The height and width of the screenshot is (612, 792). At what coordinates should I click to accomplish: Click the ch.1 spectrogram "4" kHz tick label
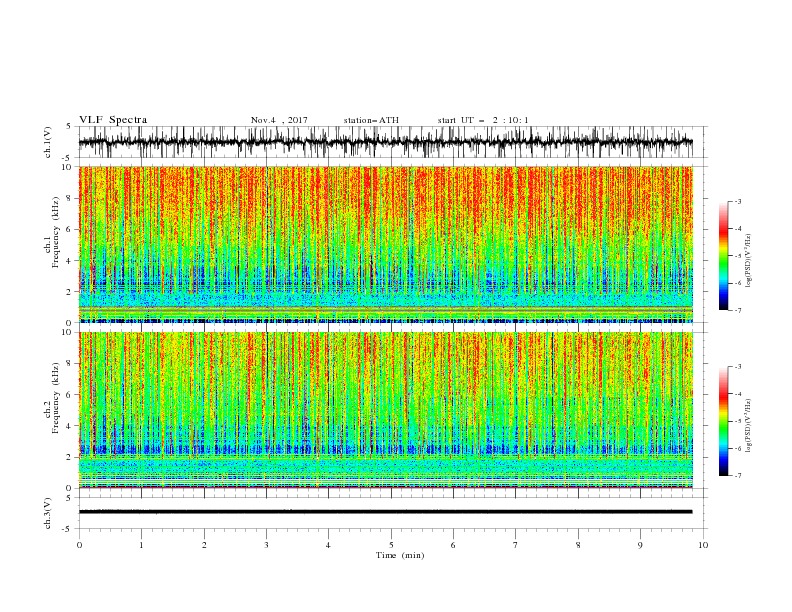pyautogui.click(x=70, y=261)
